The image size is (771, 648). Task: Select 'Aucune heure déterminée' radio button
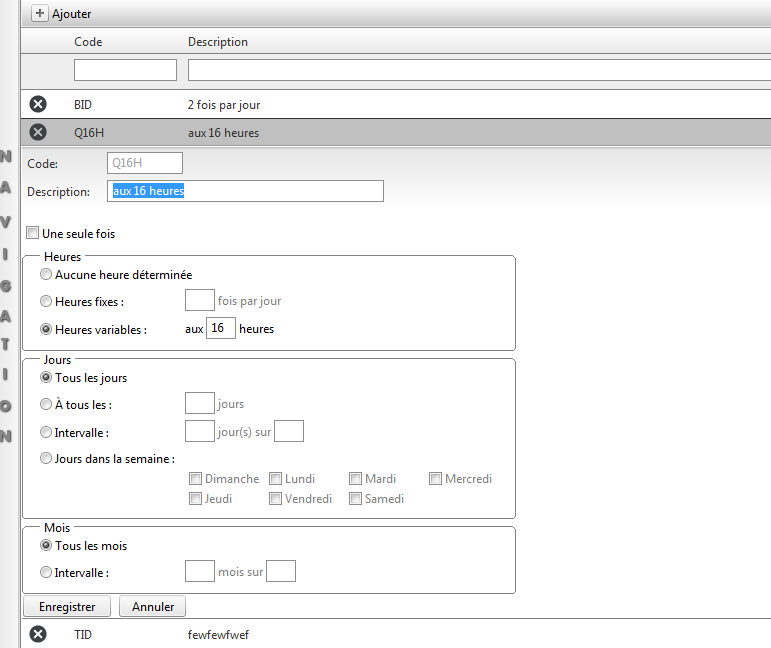point(46,274)
